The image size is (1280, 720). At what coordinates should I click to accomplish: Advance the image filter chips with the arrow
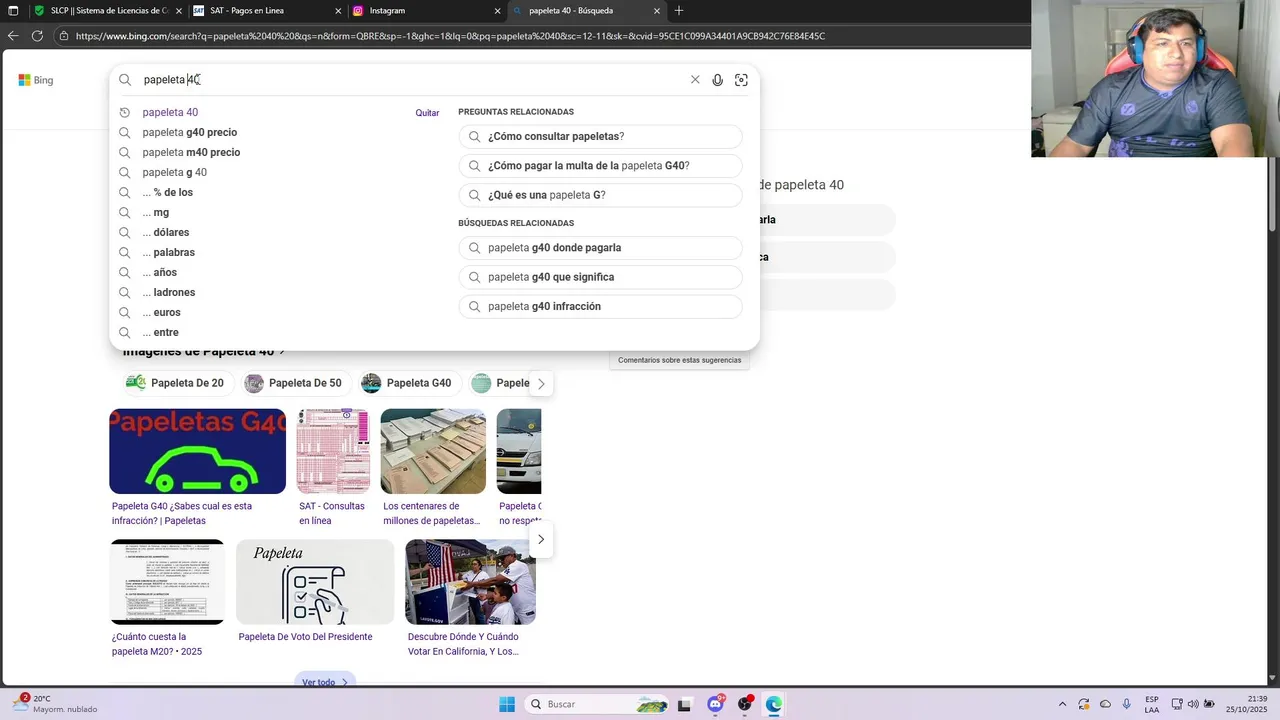pos(541,384)
